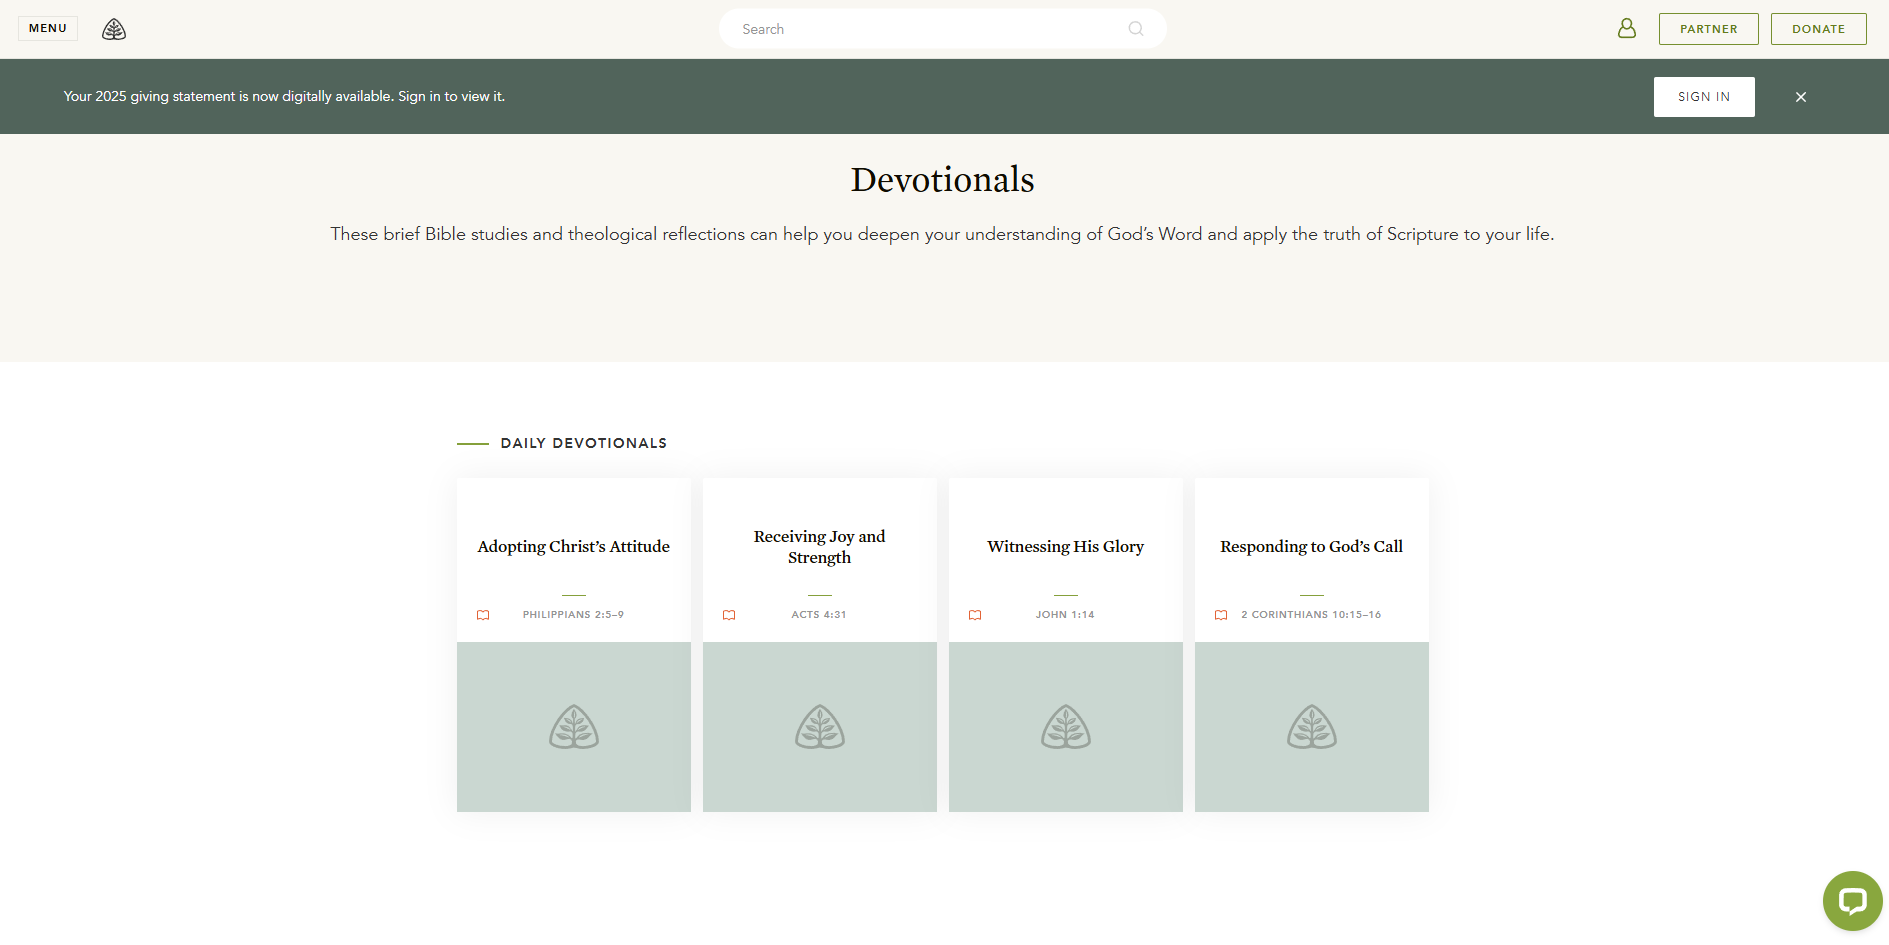Screen dimensions: 1889x945
Task: Click thumbnail image under Witnessing His Glory
Action: click(1065, 727)
